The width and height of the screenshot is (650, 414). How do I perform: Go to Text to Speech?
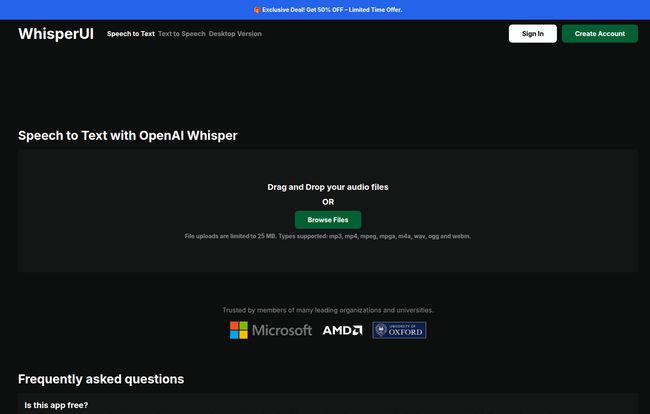point(182,34)
